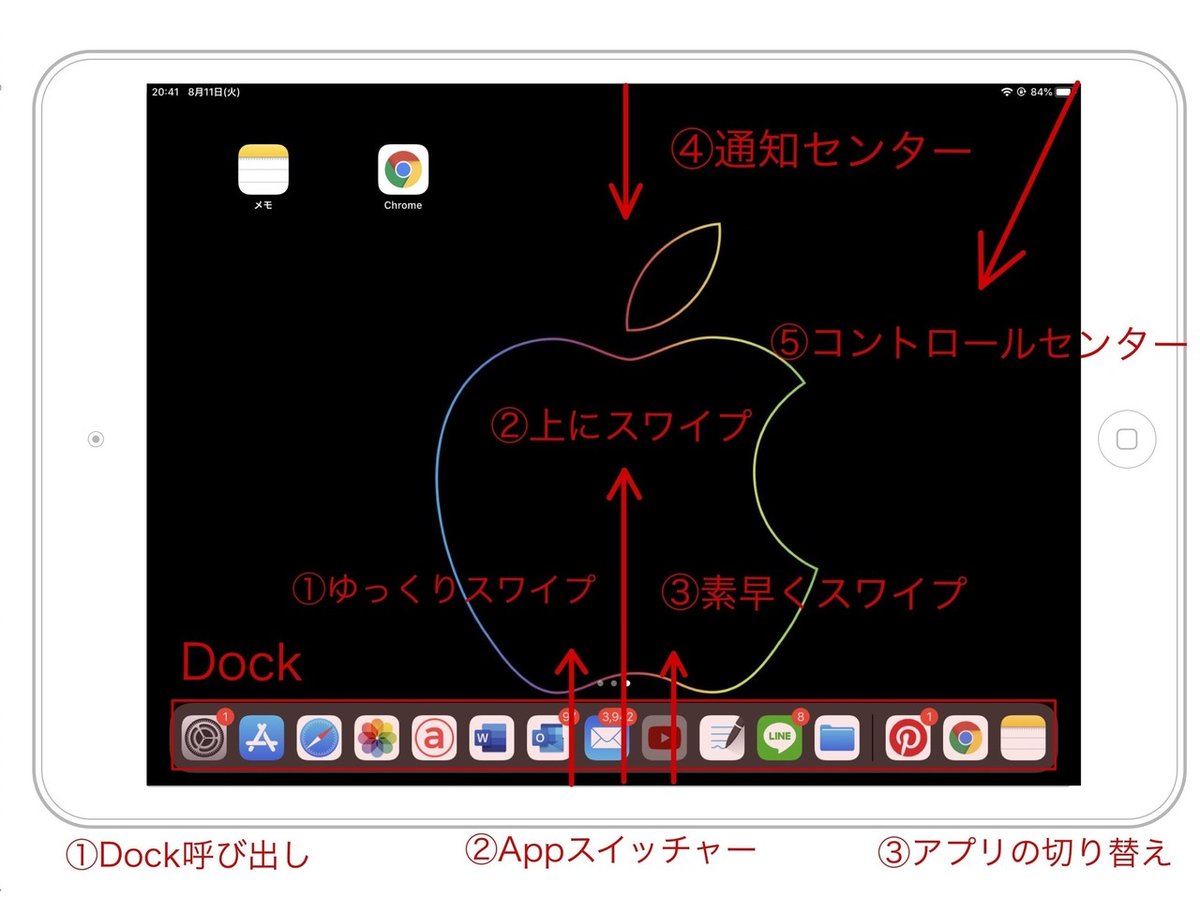Open the Files app

pyautogui.click(x=838, y=738)
